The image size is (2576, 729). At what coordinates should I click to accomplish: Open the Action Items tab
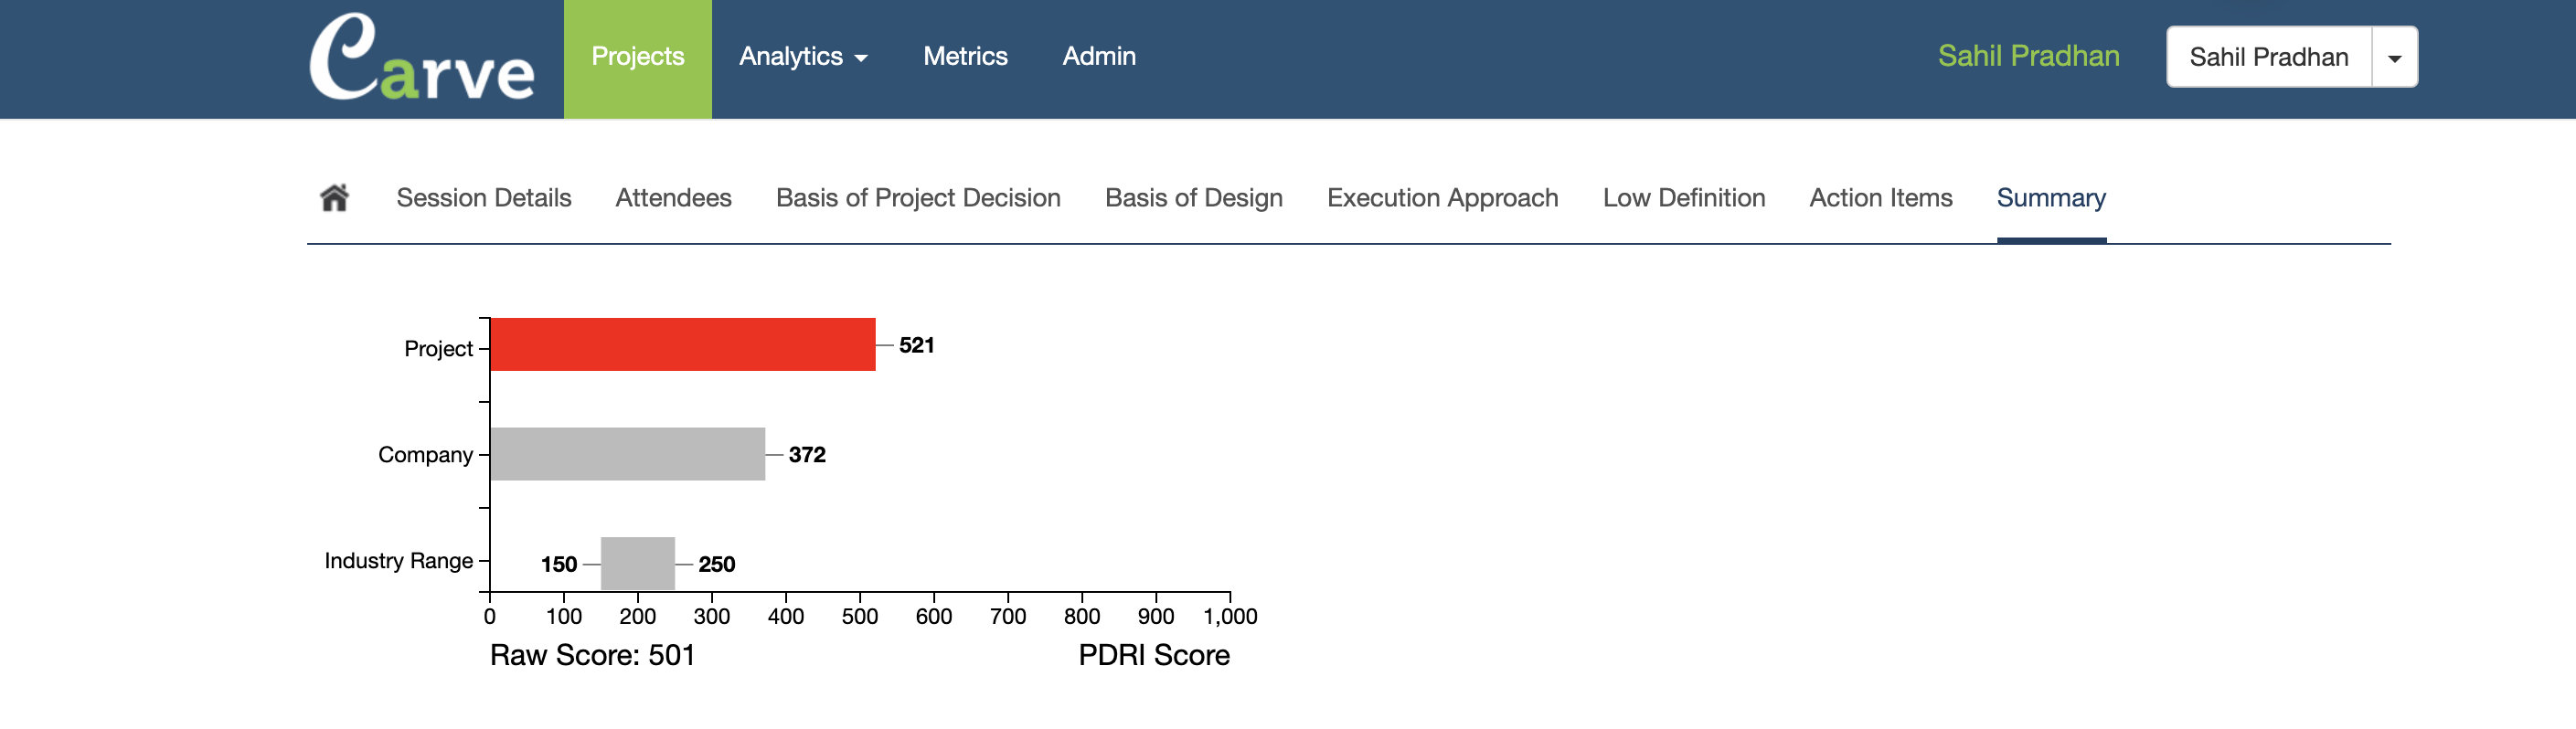point(1880,198)
